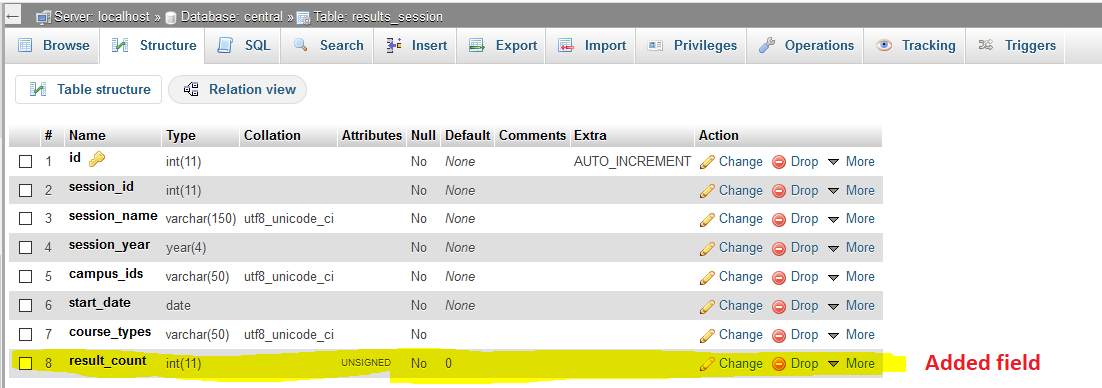This screenshot has height=388, width=1102.
Task: Show More actions for start_date
Action: pos(851,306)
